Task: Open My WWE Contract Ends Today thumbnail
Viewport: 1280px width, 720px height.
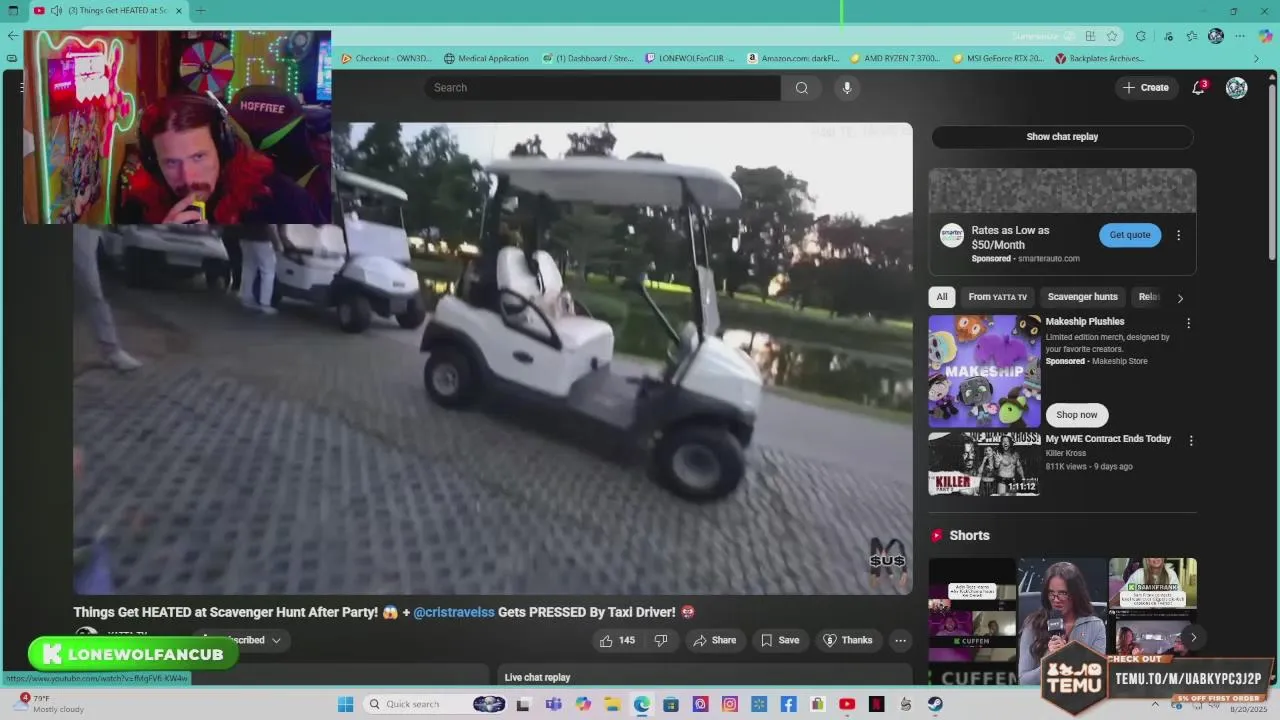Action: coord(984,463)
